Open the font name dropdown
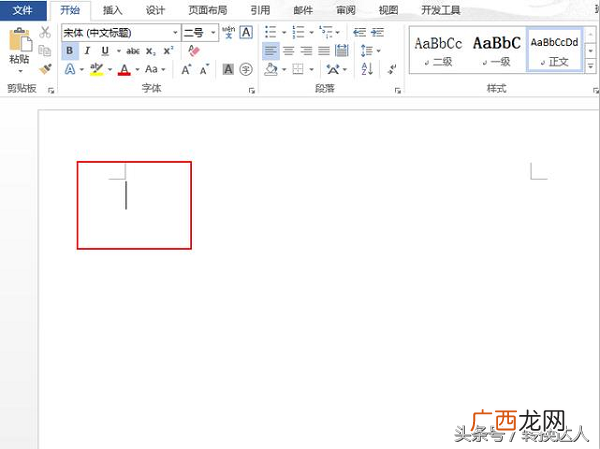Viewport: 600px width, 449px height. [x=175, y=33]
